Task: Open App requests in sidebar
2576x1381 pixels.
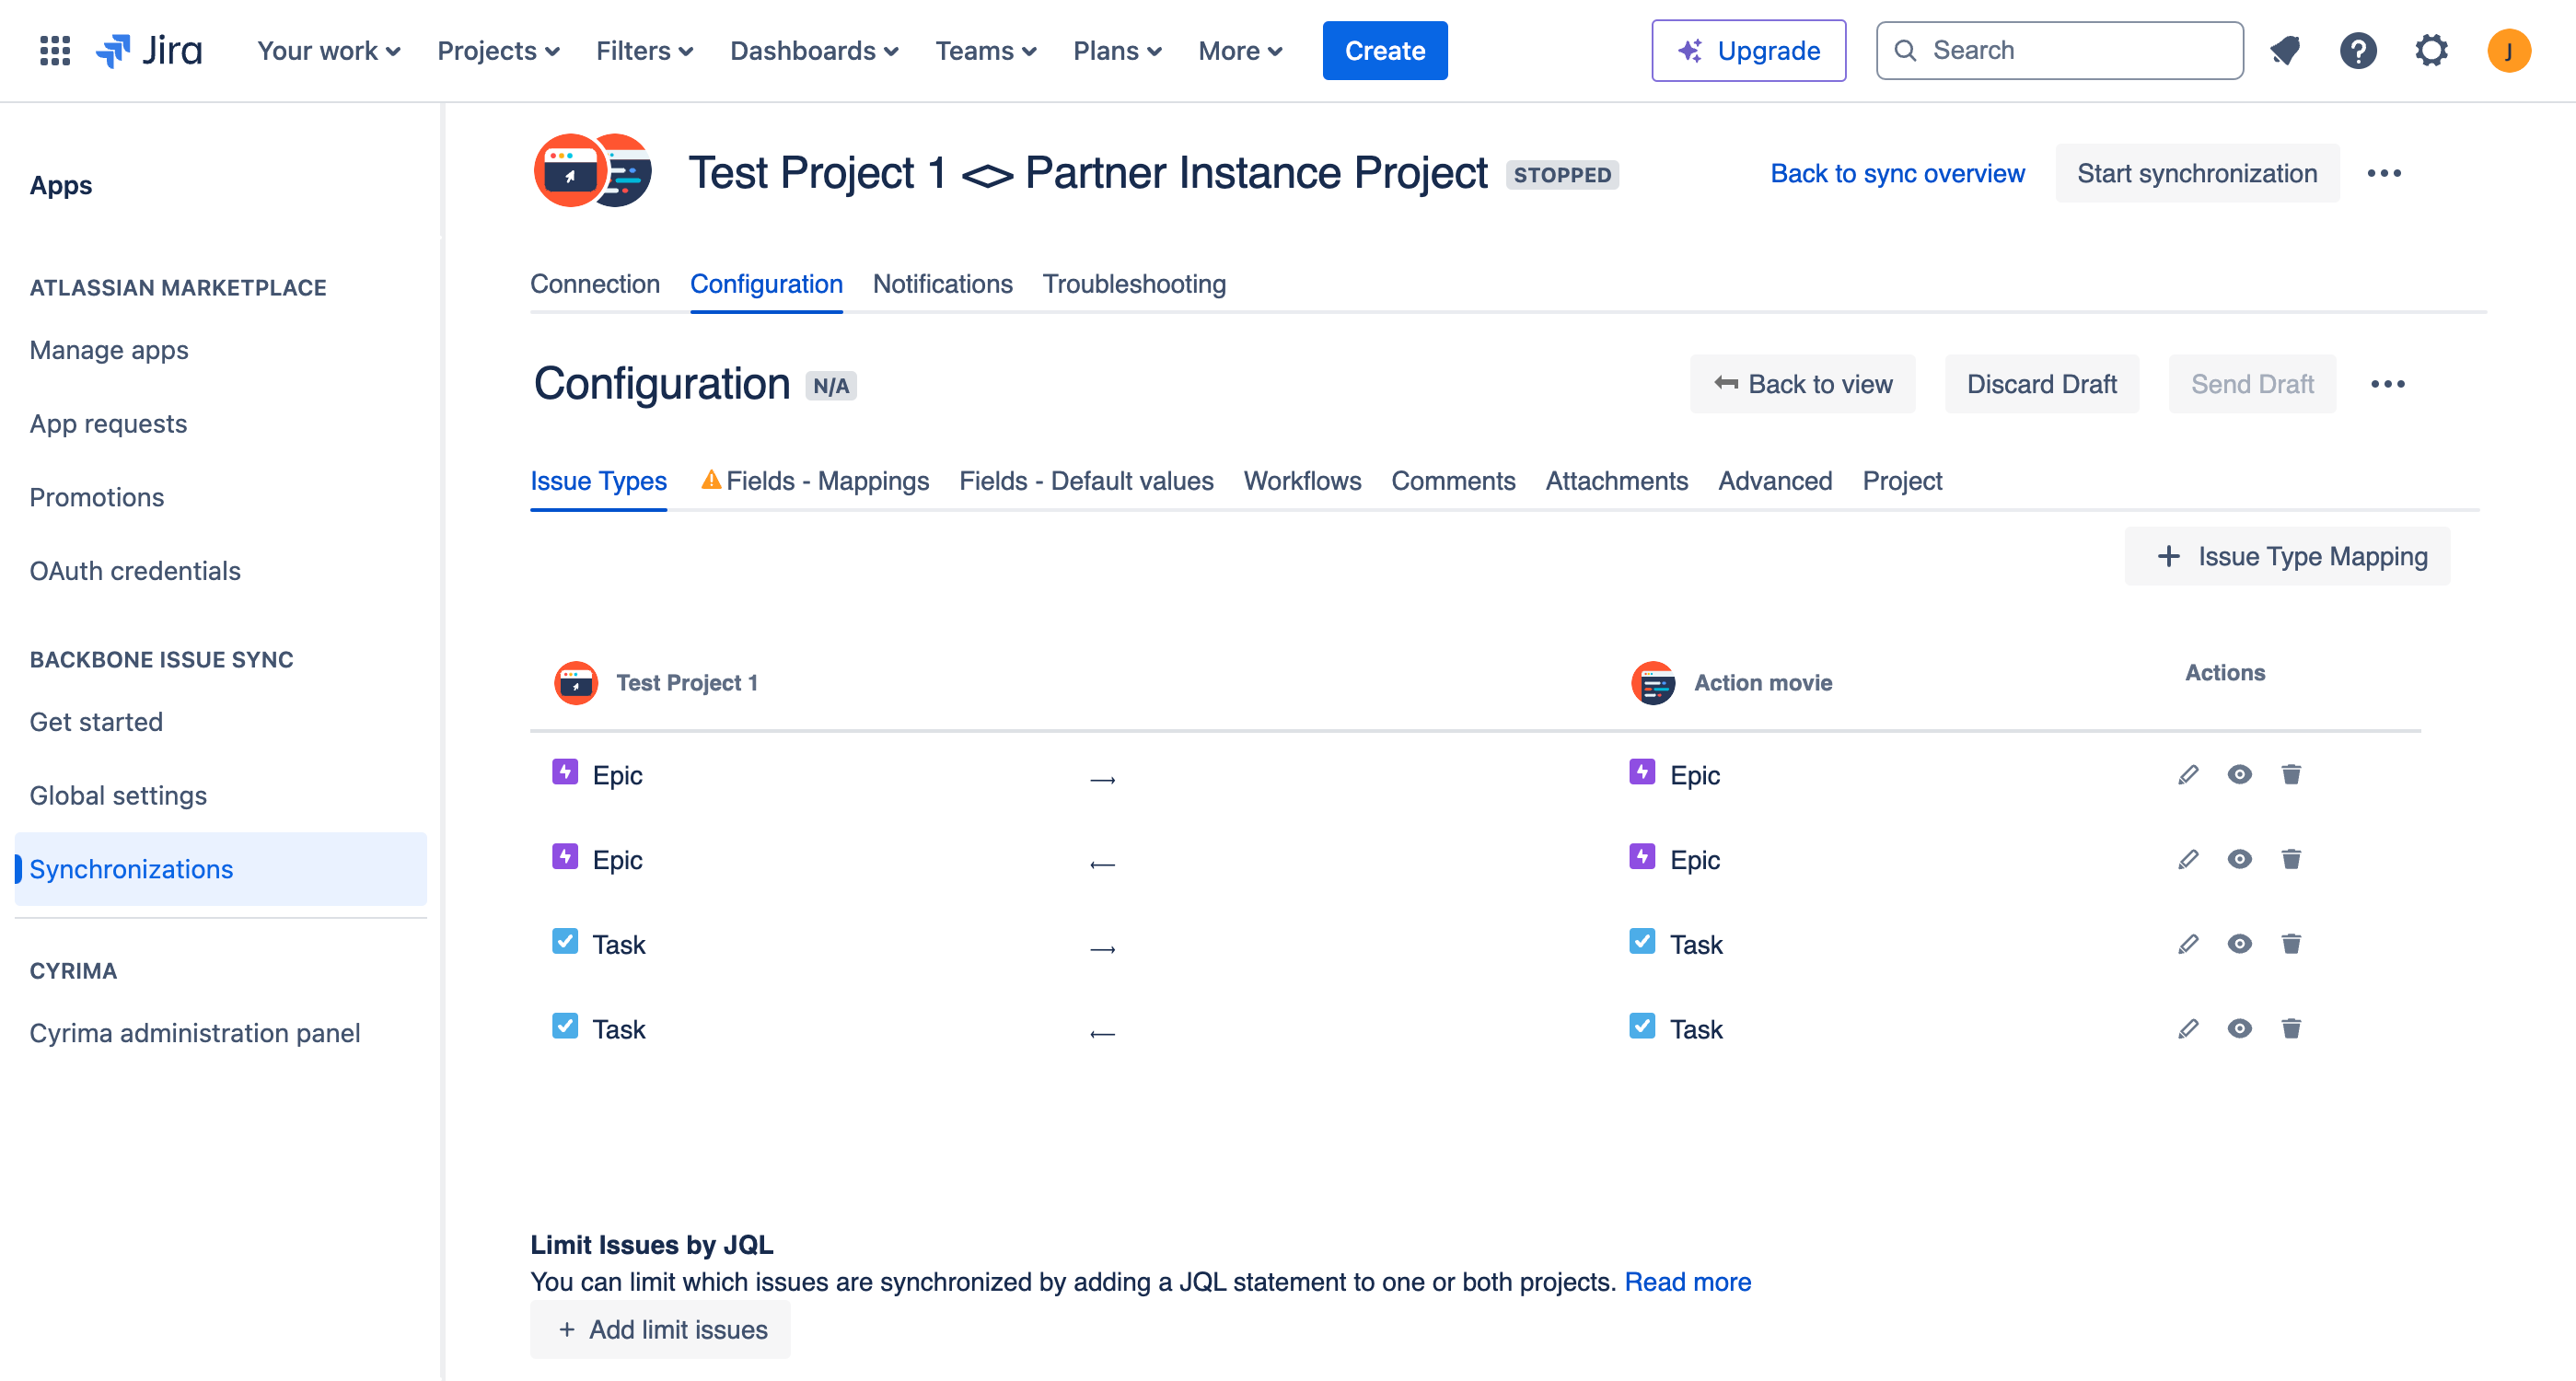Action: click(108, 424)
